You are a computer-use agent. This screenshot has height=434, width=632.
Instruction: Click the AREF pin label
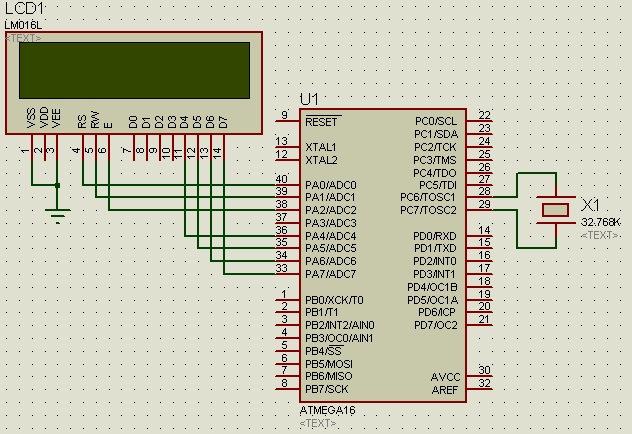(x=445, y=389)
